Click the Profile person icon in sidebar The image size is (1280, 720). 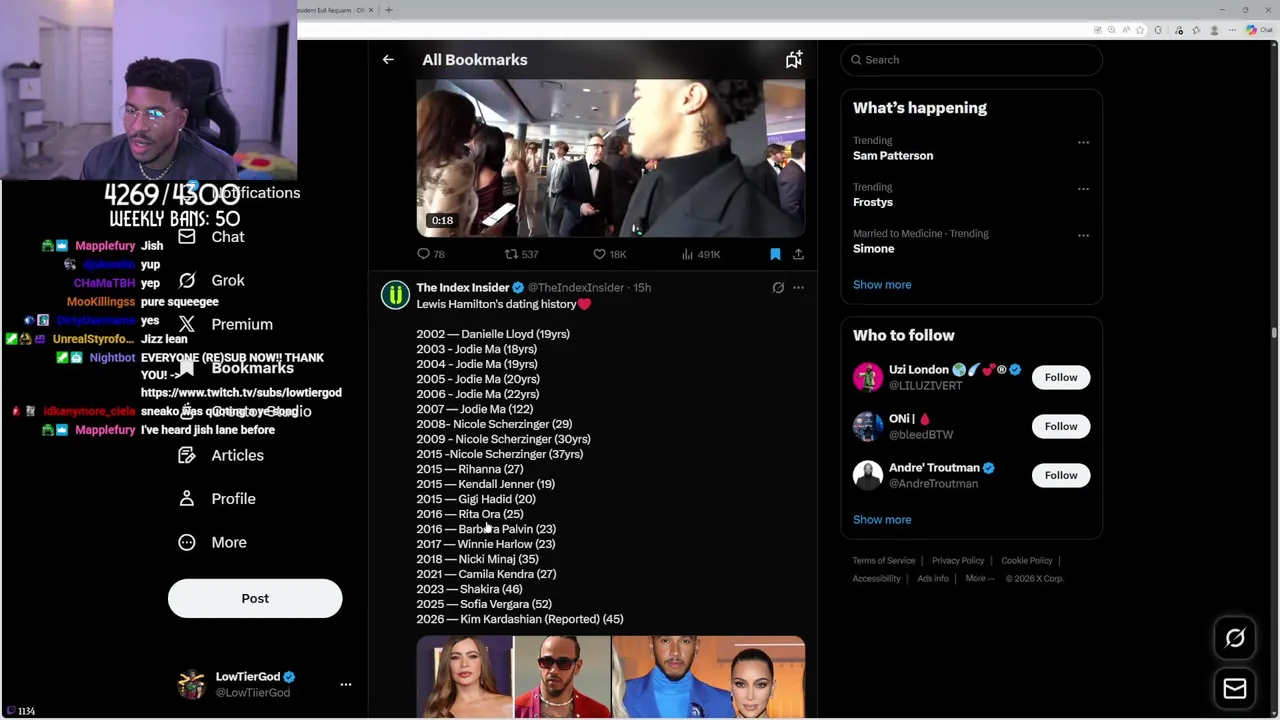(186, 499)
